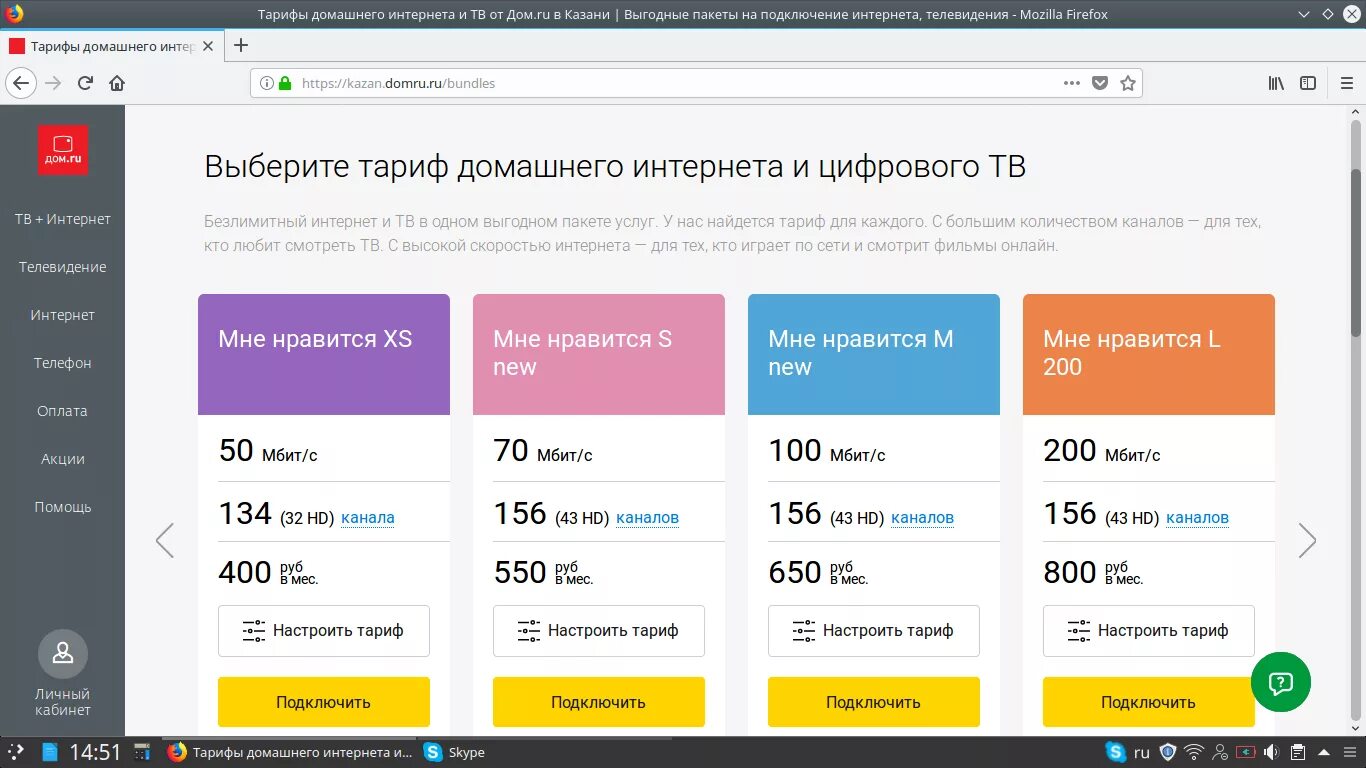
Task: Toggle the Firefox sidebars icon
Action: coord(1307,83)
